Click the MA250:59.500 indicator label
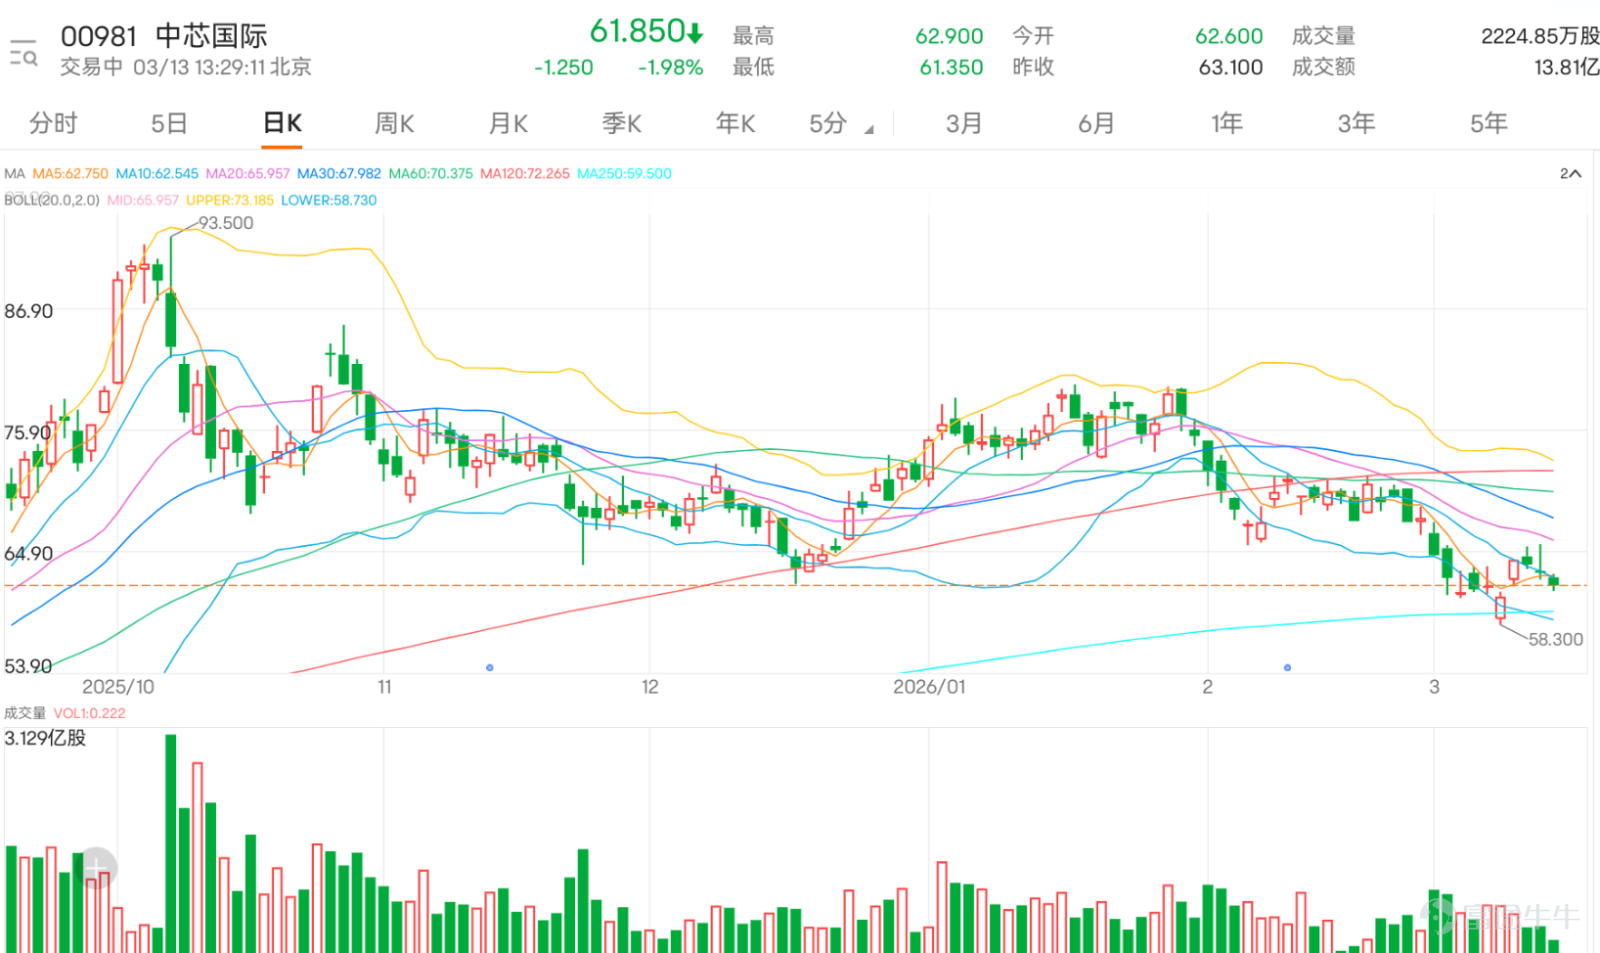1600x953 pixels. (x=624, y=173)
